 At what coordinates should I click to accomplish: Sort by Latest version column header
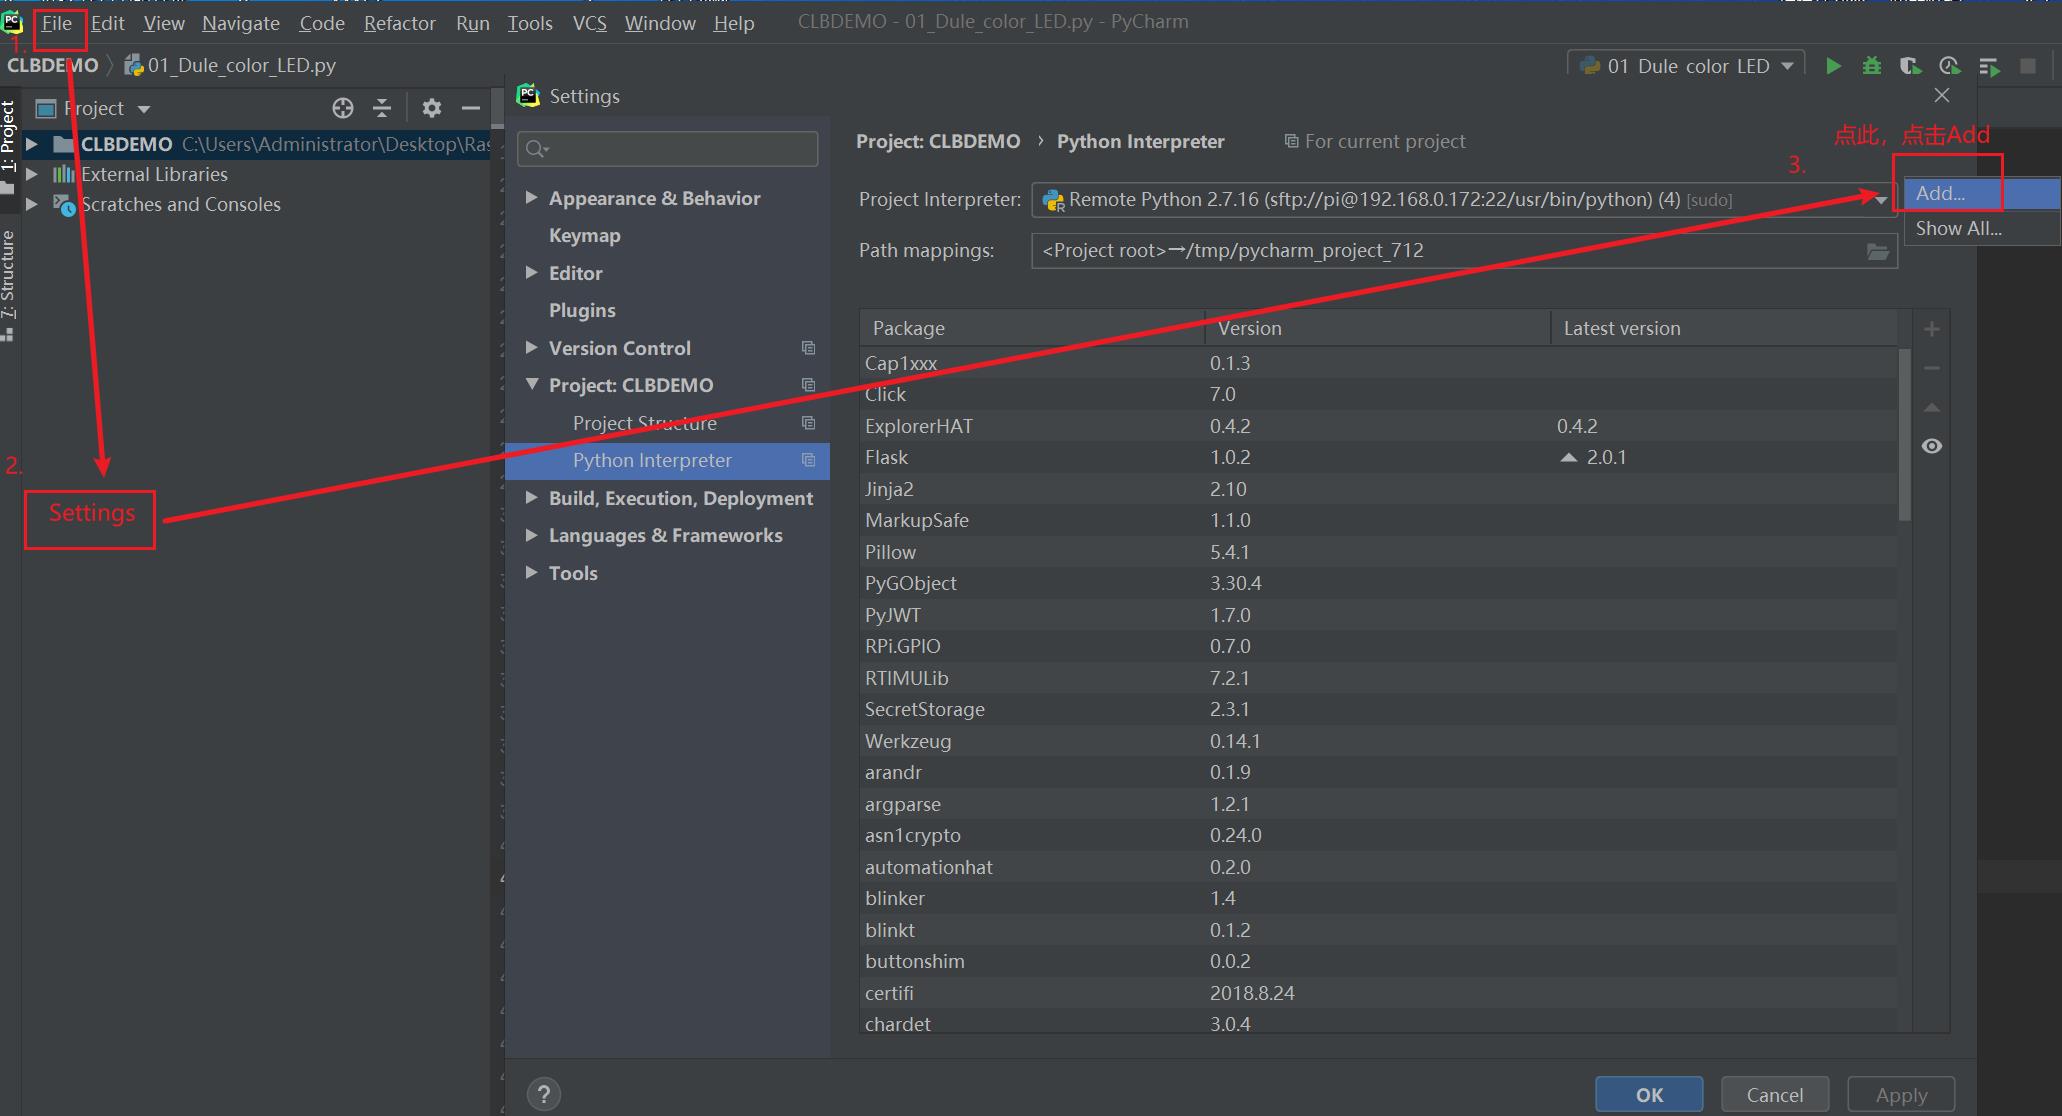point(1724,328)
